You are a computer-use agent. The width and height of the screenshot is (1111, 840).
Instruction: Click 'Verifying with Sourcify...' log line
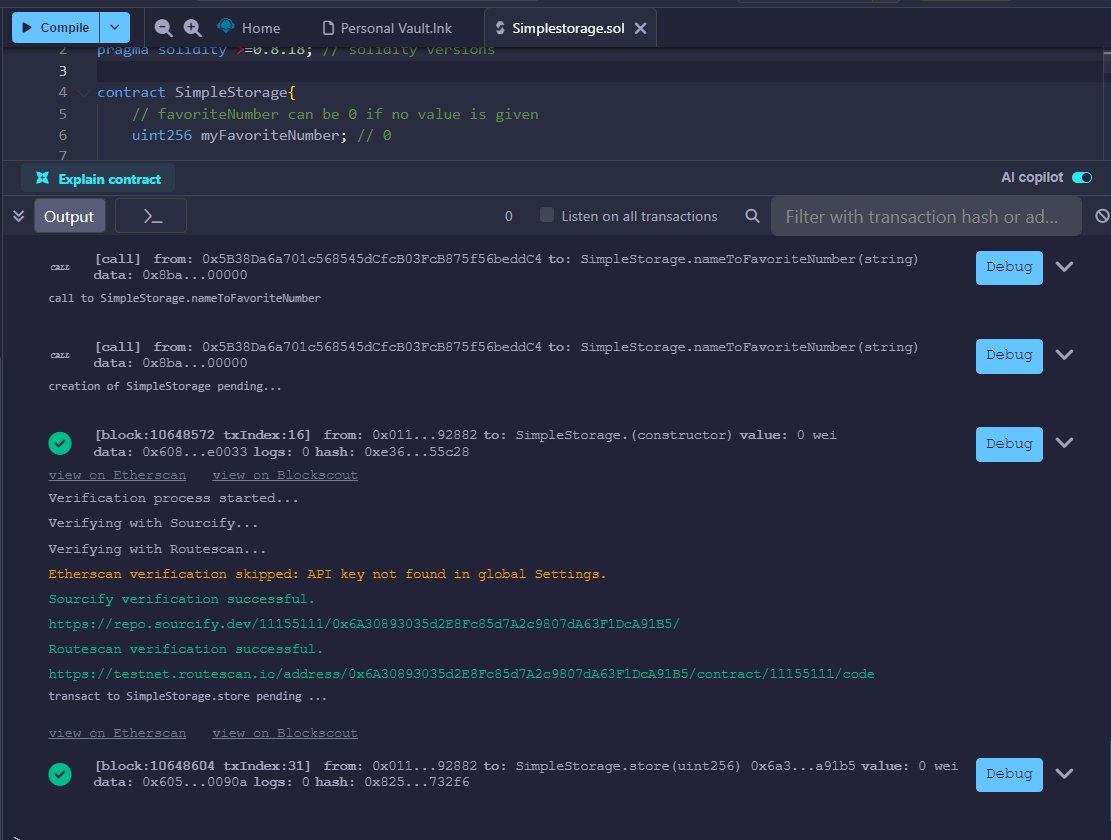click(153, 523)
